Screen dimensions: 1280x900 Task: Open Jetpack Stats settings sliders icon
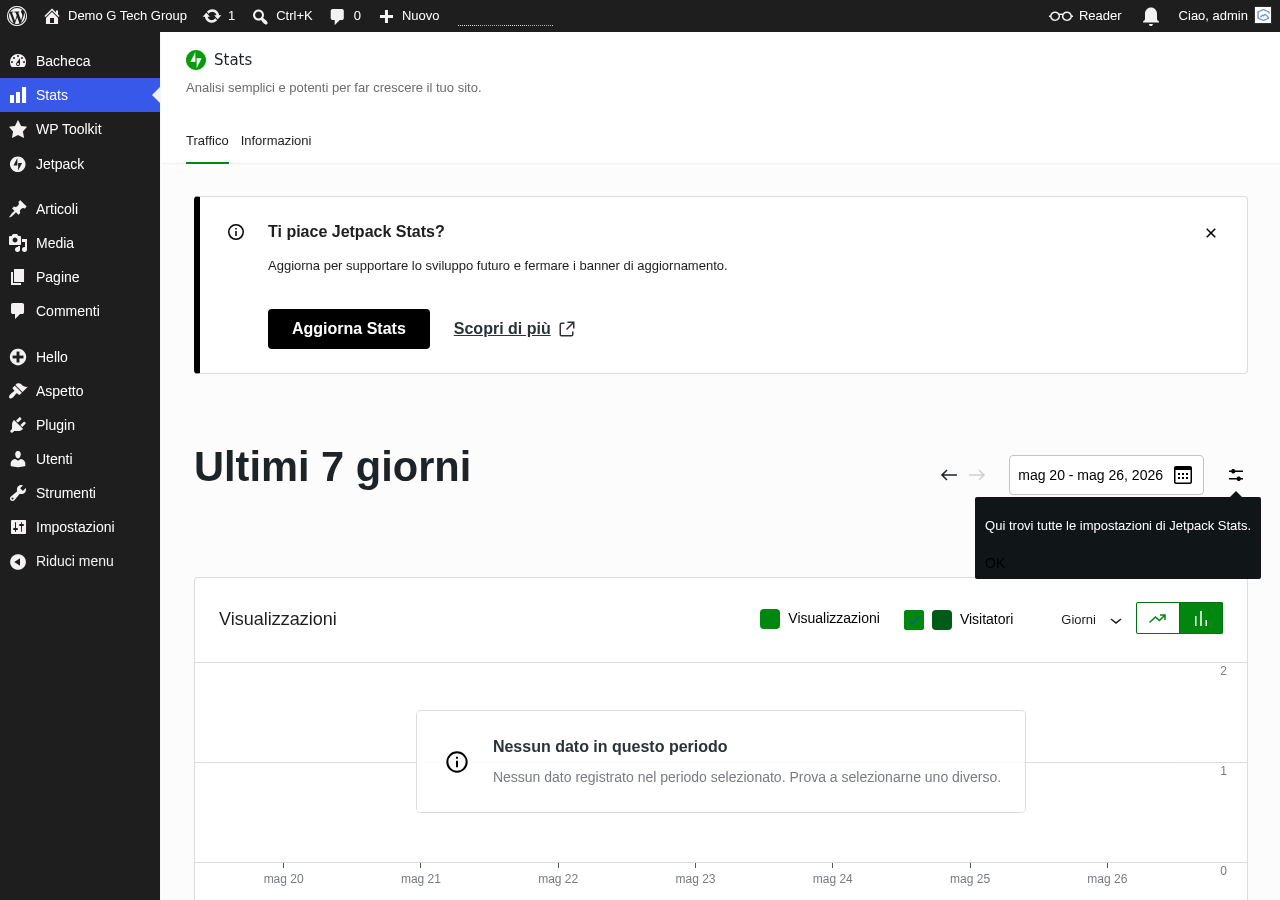[x=1236, y=475]
